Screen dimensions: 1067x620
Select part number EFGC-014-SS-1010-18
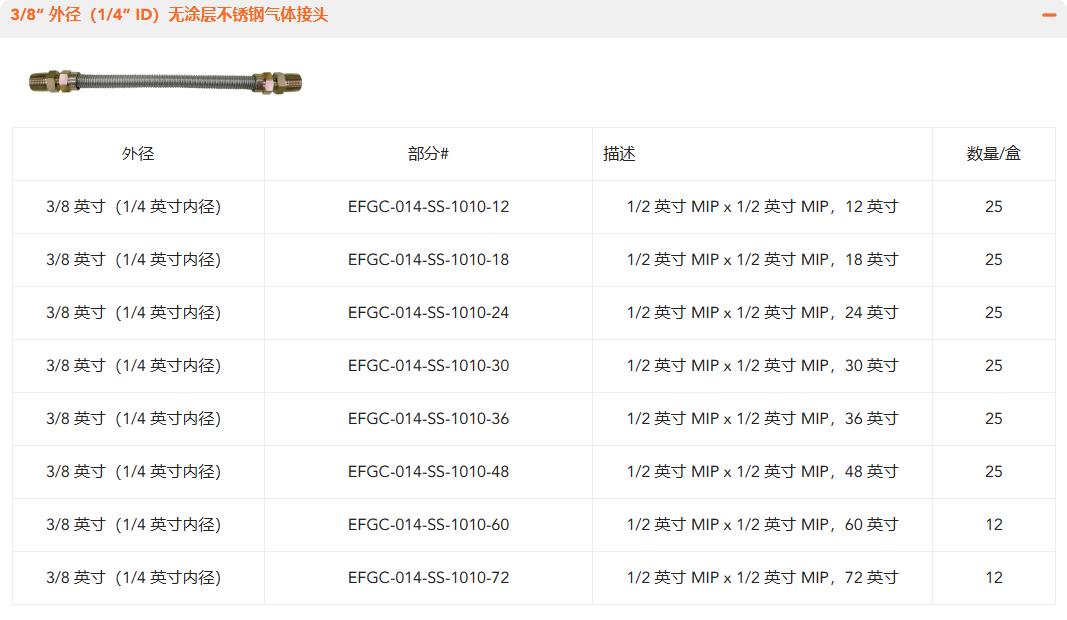(x=428, y=260)
